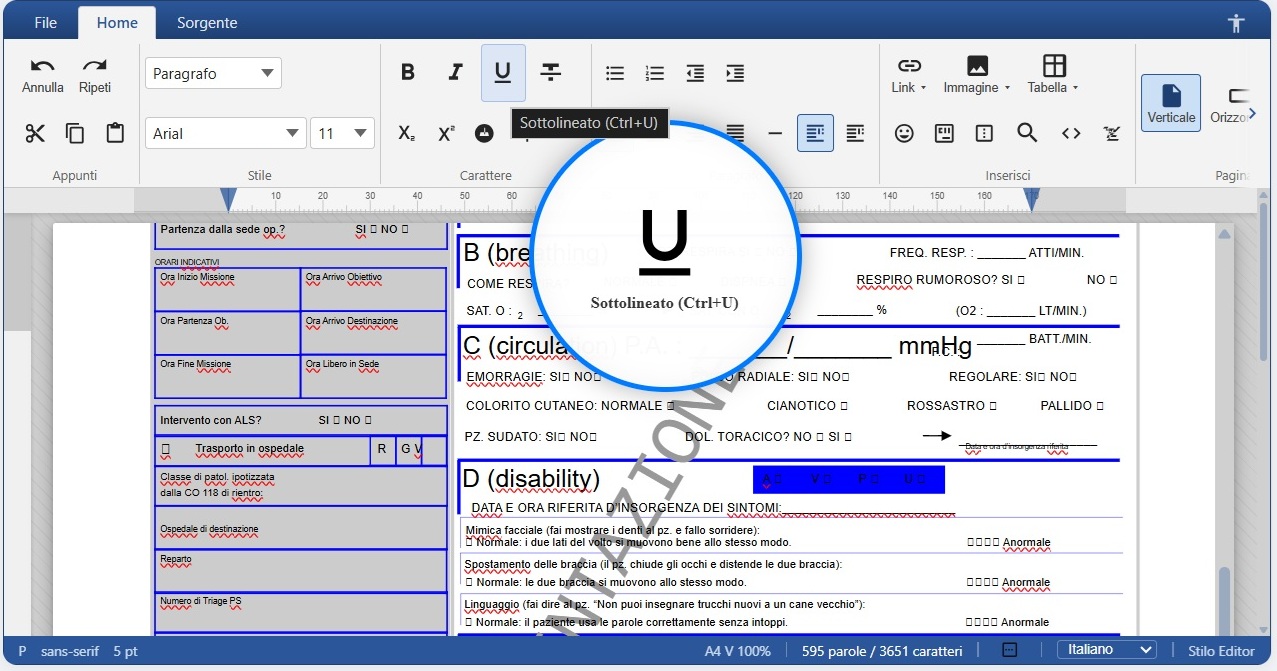The width and height of the screenshot is (1277, 671).
Task: Click the last icon in the alignment row
Action: click(x=855, y=133)
